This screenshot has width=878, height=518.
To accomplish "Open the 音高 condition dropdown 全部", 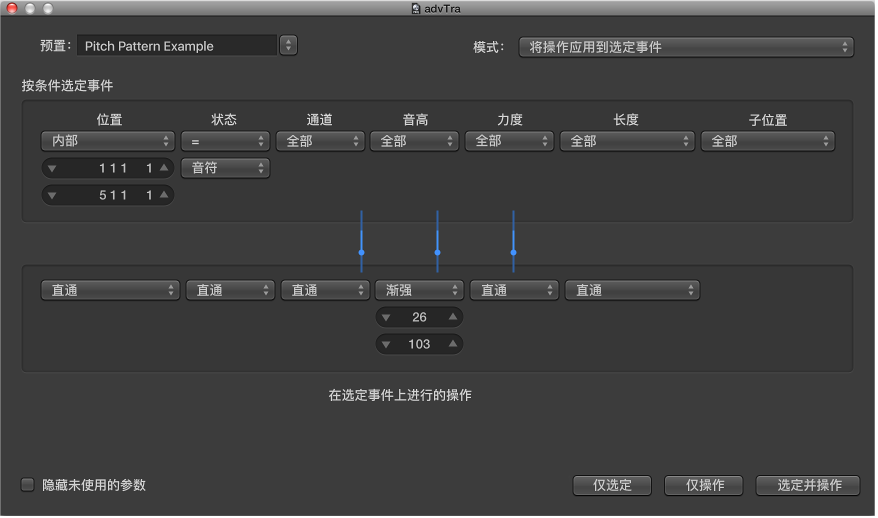I will pos(415,141).
